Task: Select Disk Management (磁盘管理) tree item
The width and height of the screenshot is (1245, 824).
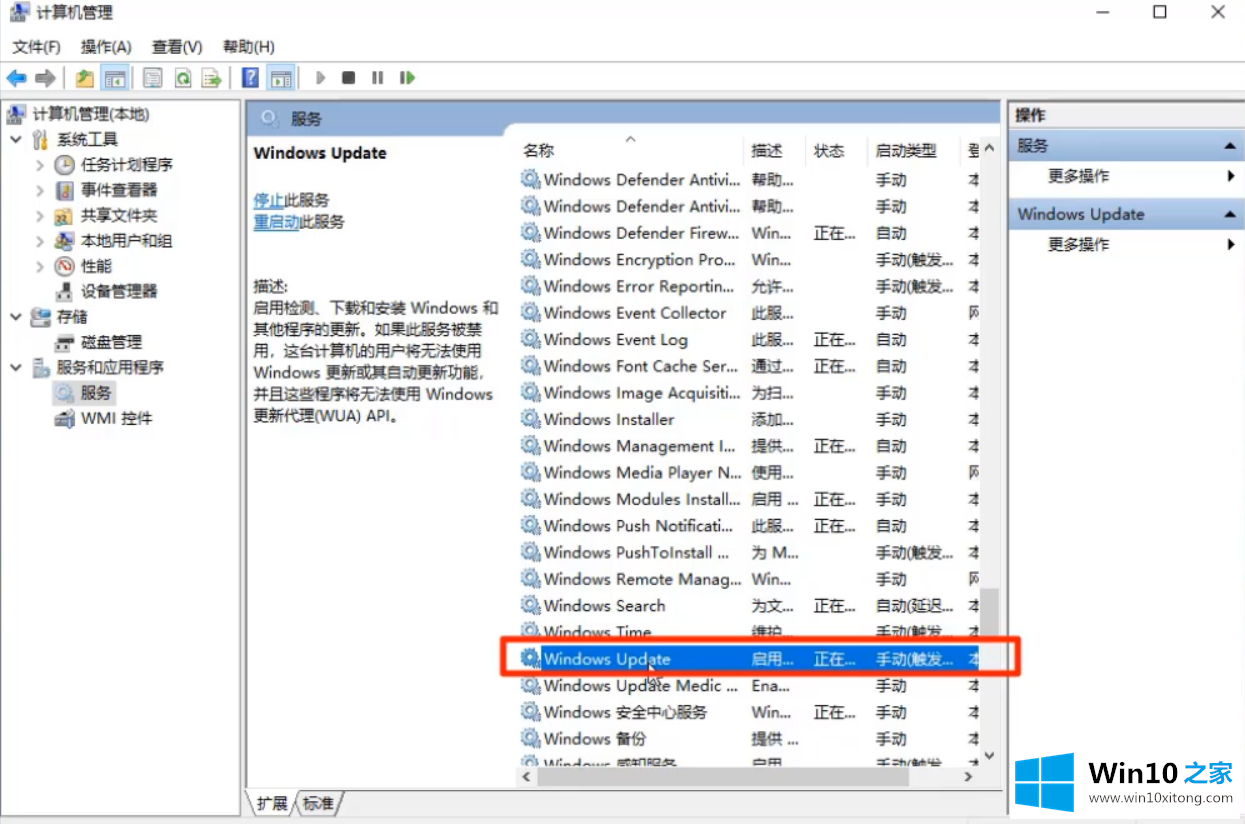Action: (111, 342)
